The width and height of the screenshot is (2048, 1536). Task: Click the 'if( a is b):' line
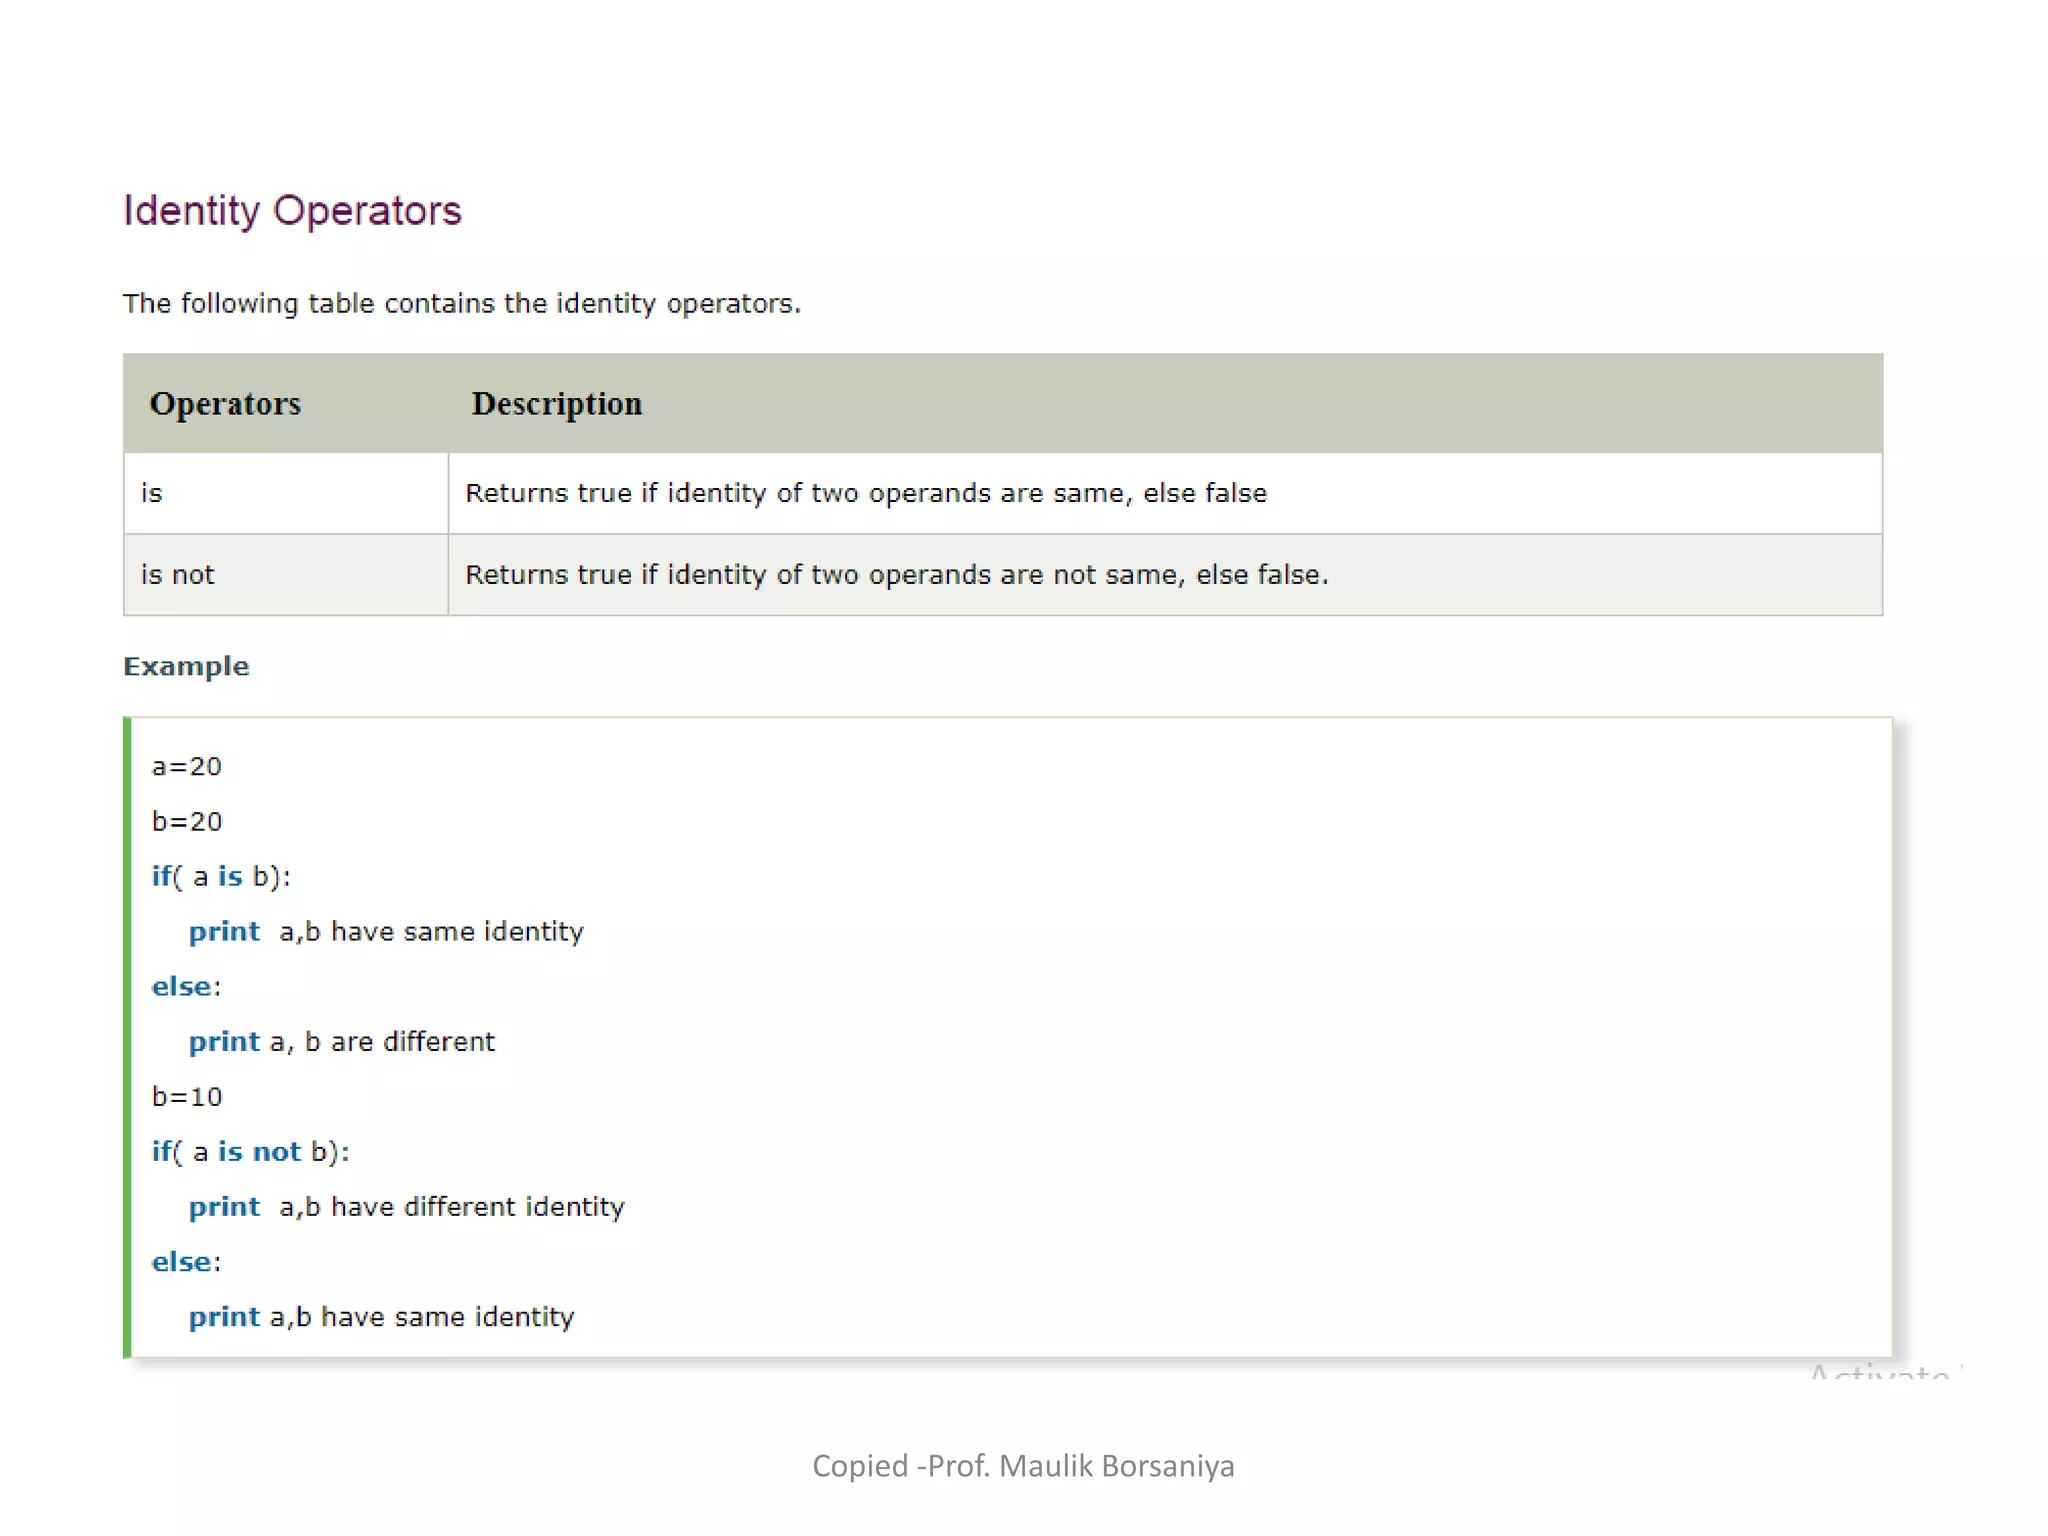[221, 877]
